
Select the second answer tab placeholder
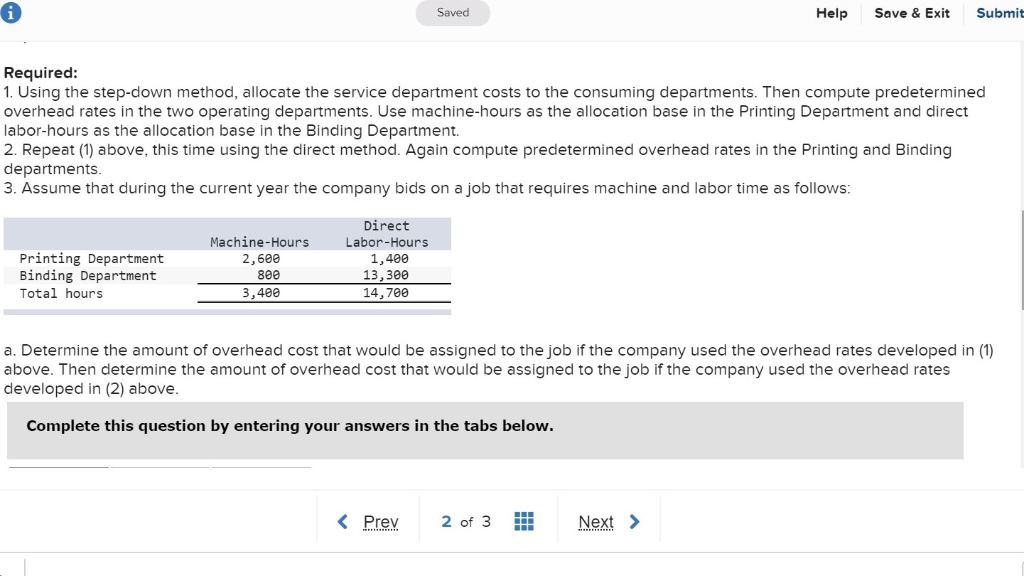(160, 464)
